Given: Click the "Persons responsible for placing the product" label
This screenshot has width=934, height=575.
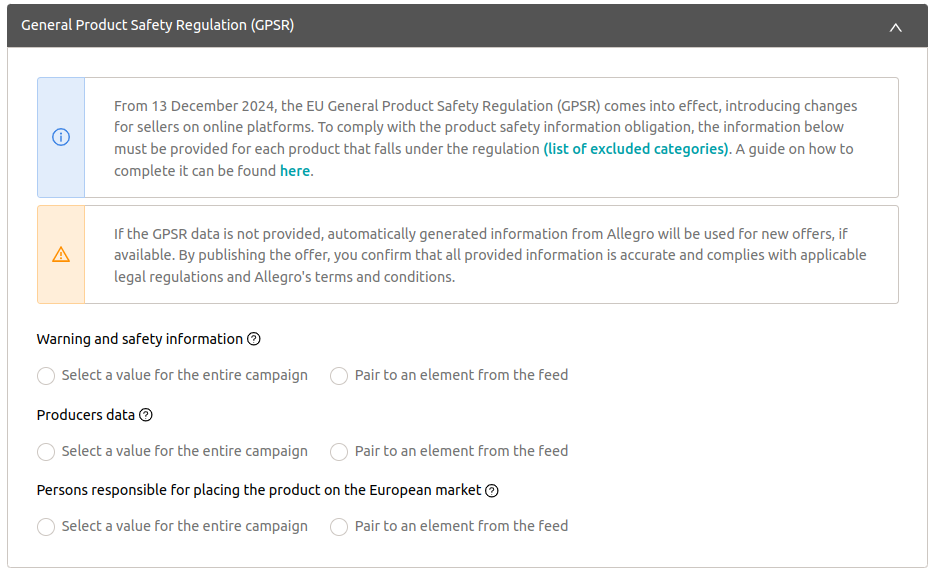Looking at the screenshot, I should pyautogui.click(x=259, y=491).
